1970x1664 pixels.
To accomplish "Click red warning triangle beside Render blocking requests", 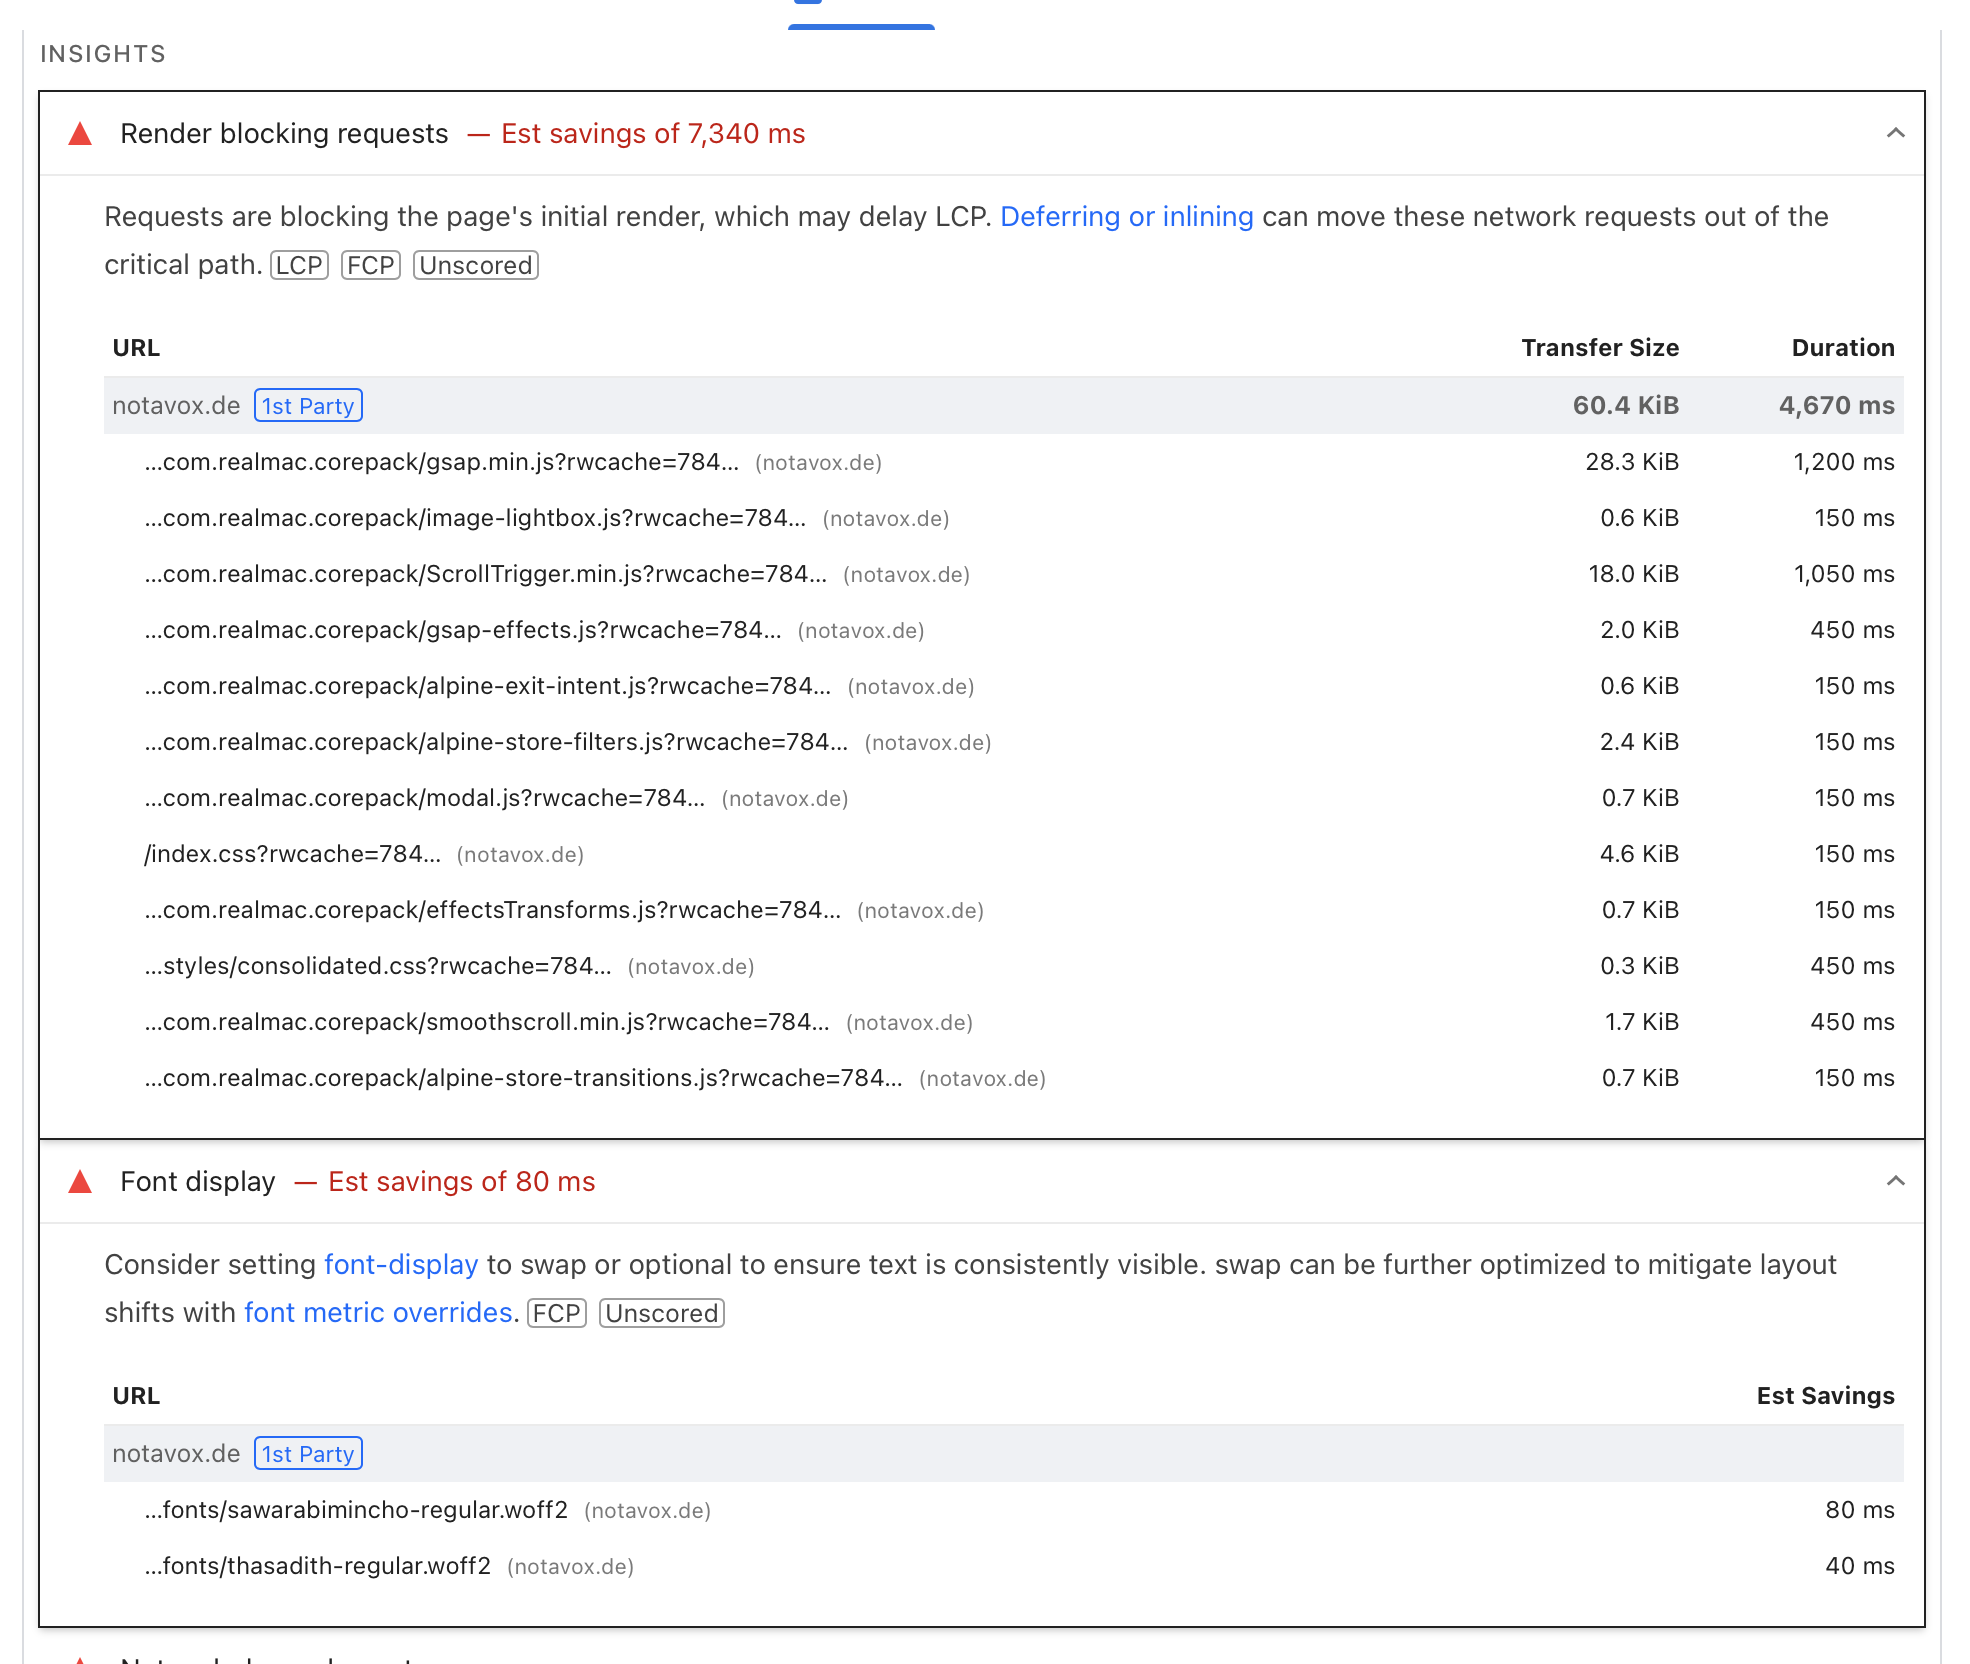I will pos(80,134).
